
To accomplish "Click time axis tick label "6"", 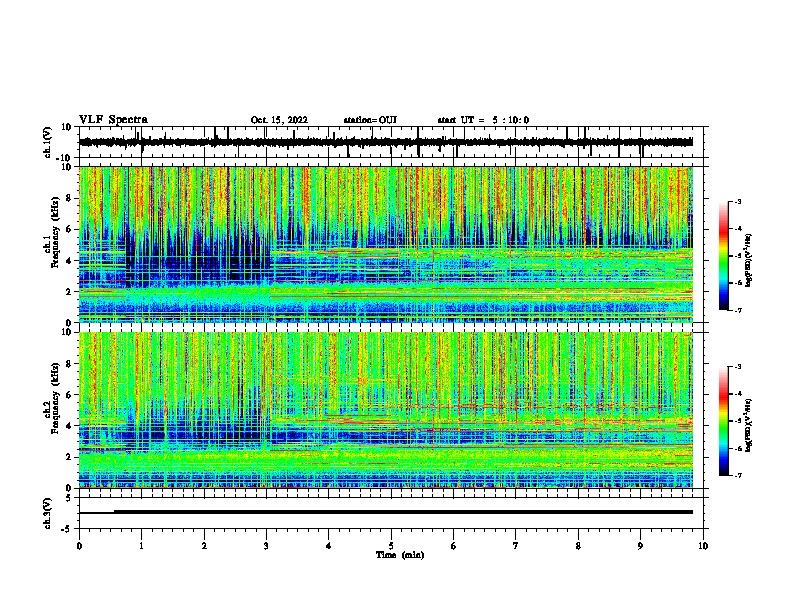I will point(454,546).
